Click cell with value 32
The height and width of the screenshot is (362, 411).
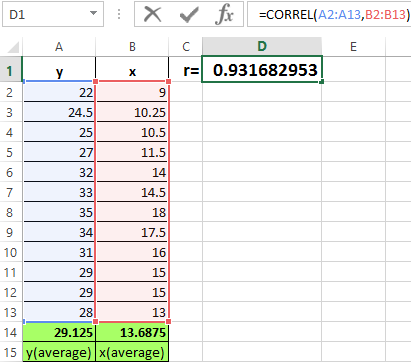(x=59, y=172)
